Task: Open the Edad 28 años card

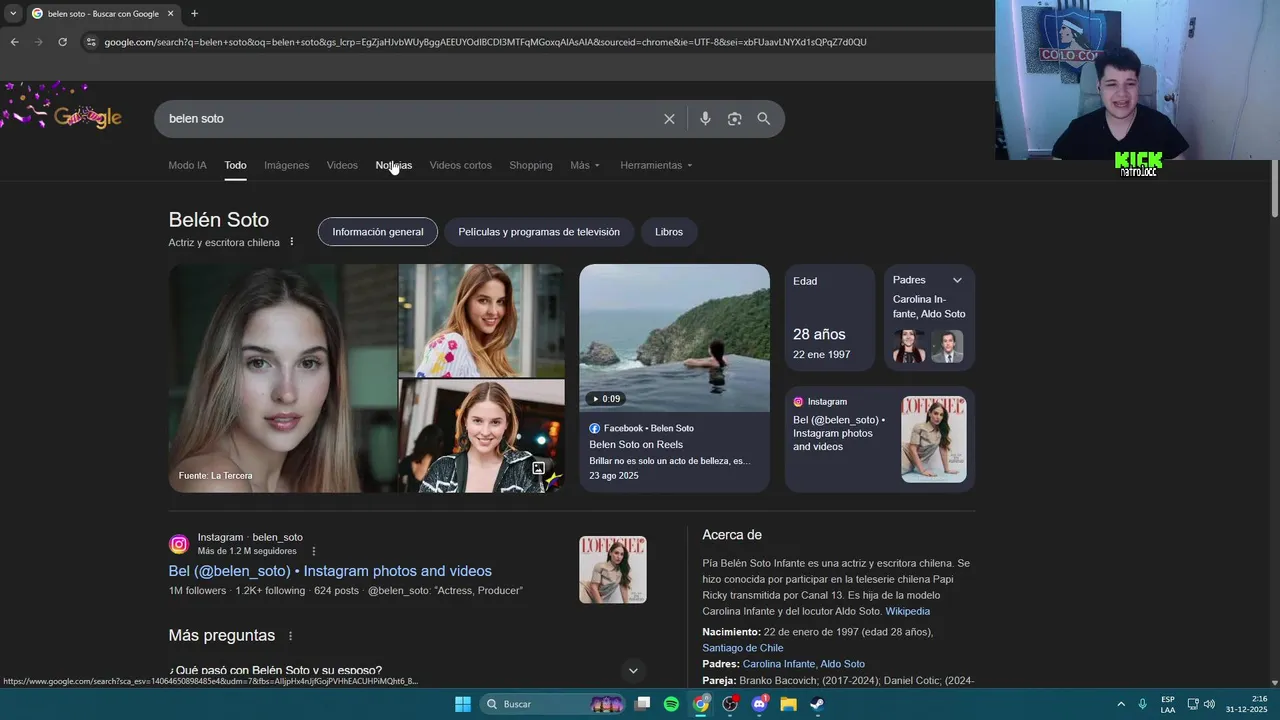Action: coord(830,317)
